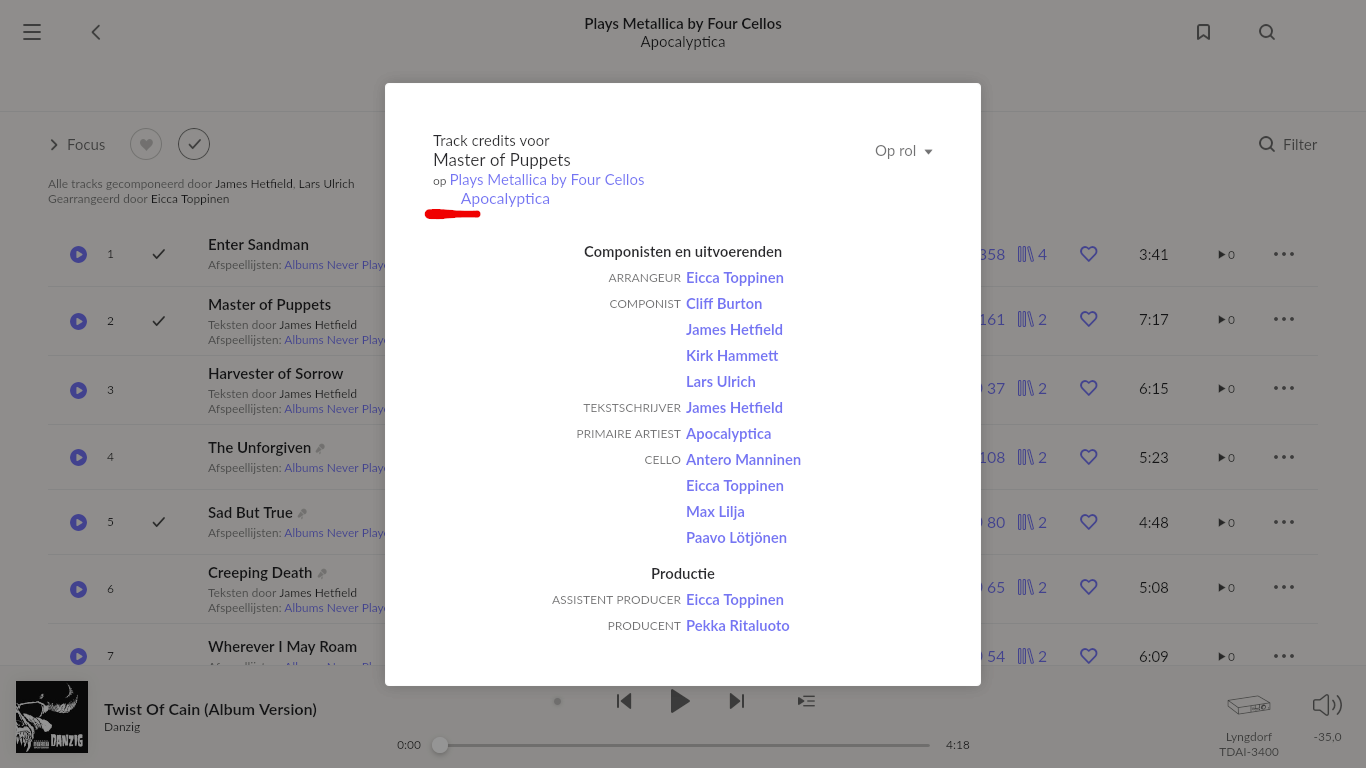Screen dimensions: 1366x768
Task: Favorite Wherever I May Roam with heart
Action: tap(1089, 656)
